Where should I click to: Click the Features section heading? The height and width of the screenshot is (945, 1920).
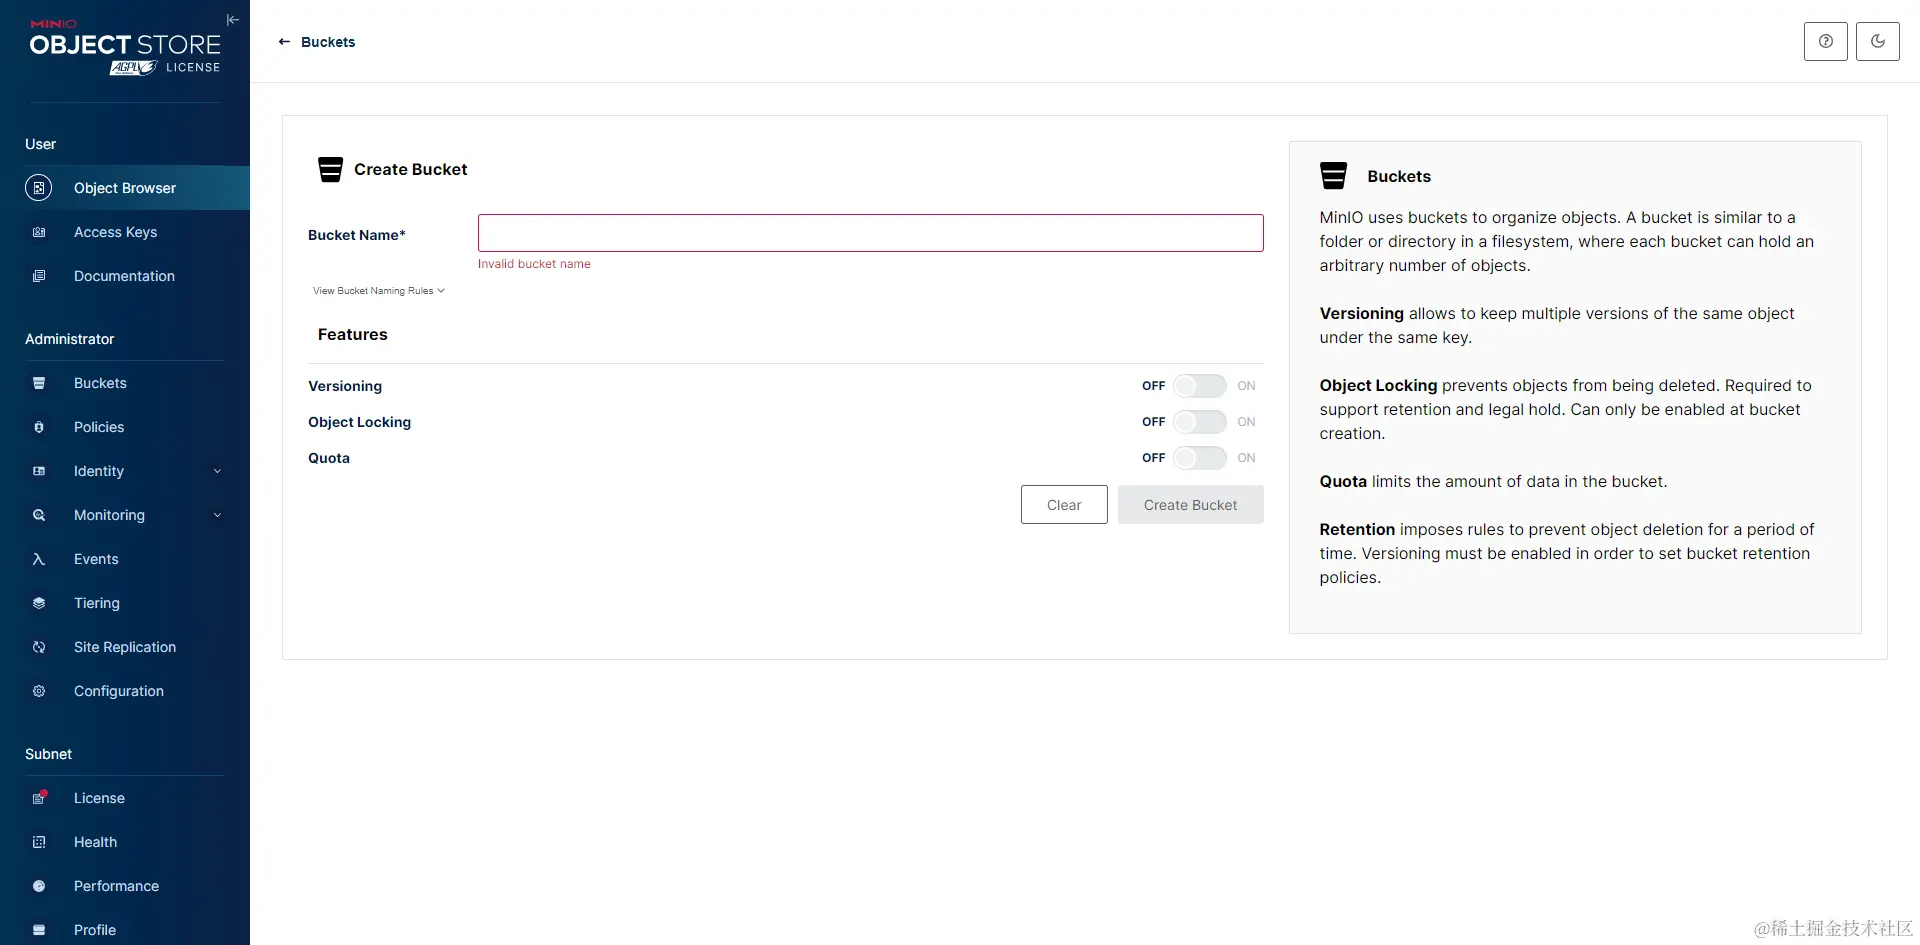tap(353, 335)
